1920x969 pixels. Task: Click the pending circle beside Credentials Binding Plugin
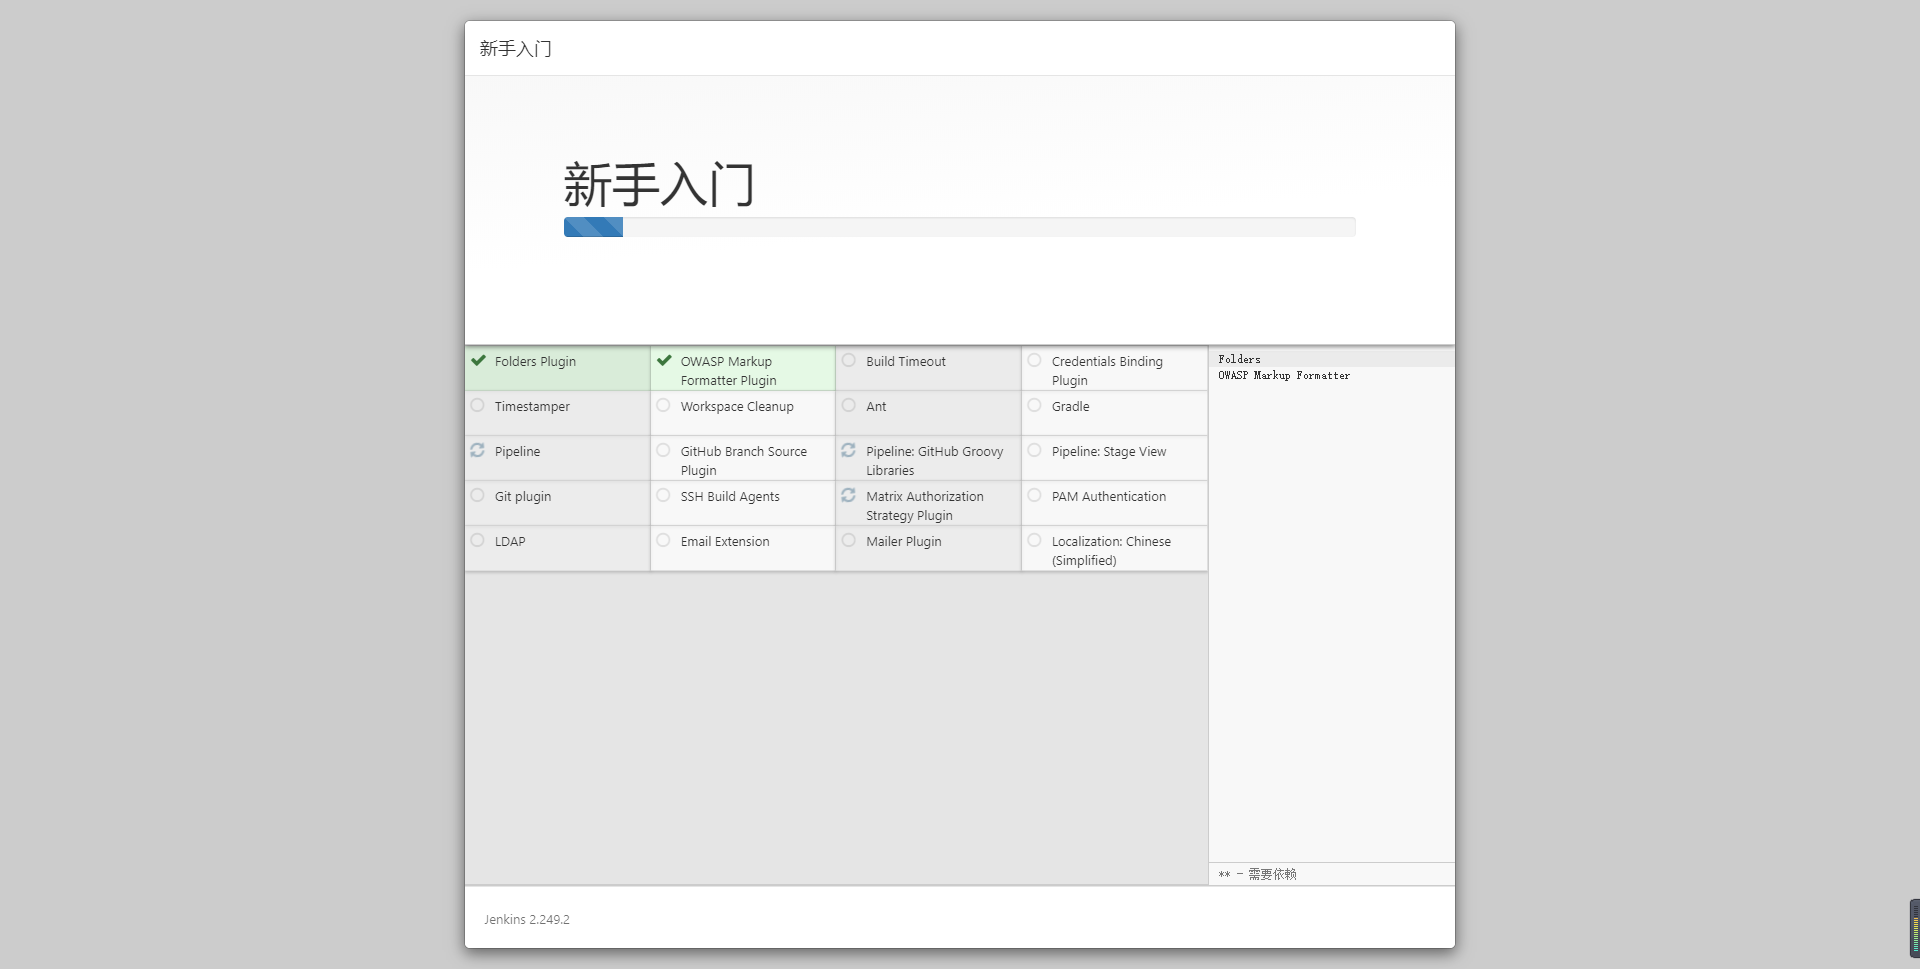(x=1035, y=361)
